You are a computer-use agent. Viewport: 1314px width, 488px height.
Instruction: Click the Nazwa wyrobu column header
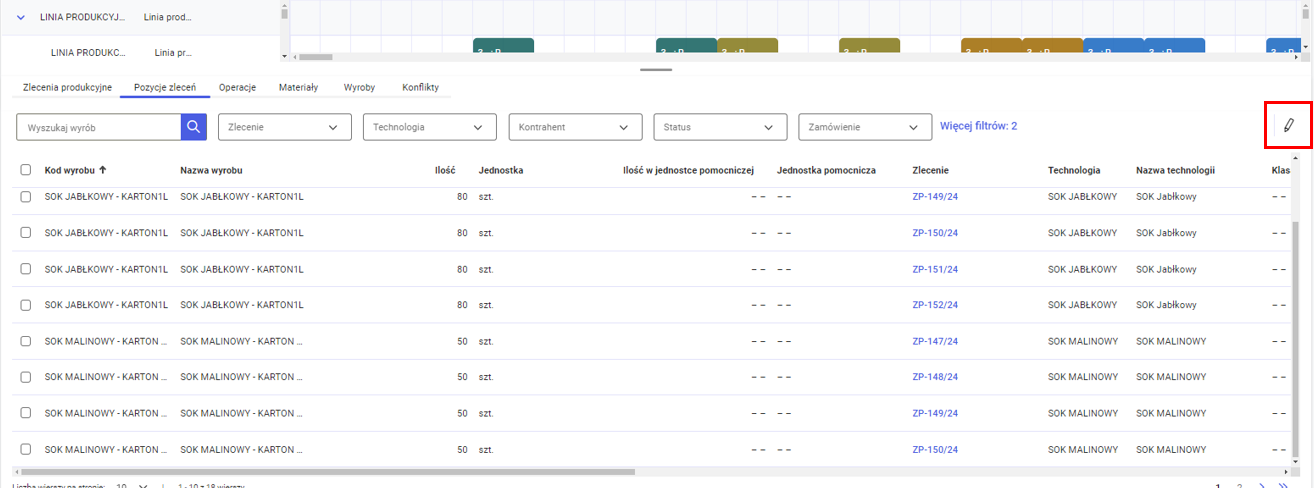[211, 170]
